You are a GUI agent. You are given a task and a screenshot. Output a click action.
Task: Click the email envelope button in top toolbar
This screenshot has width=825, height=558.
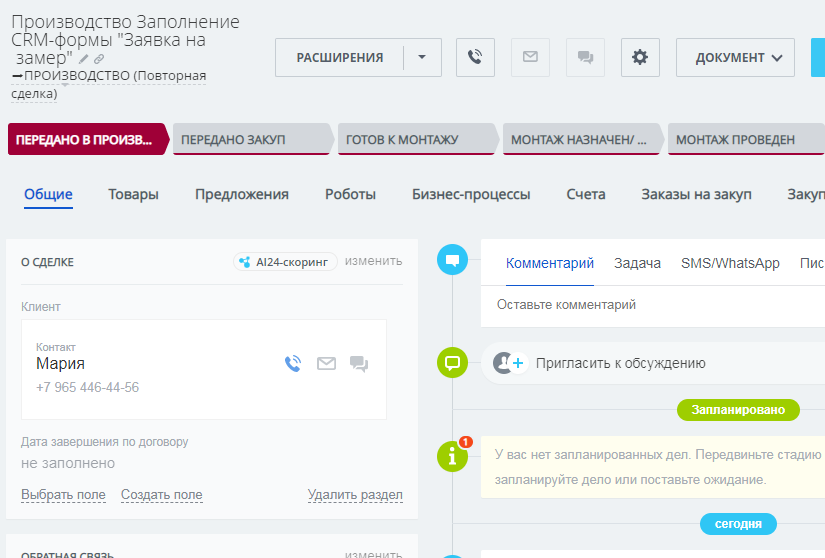pyautogui.click(x=530, y=57)
